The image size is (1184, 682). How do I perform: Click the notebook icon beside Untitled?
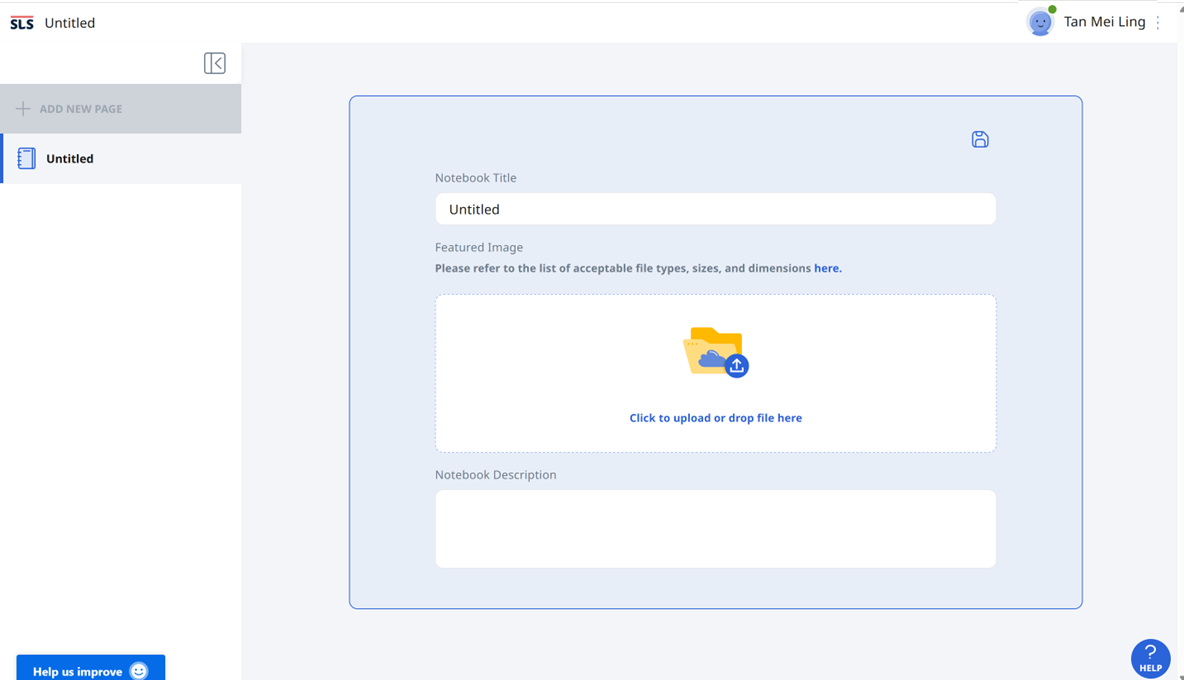click(x=27, y=158)
